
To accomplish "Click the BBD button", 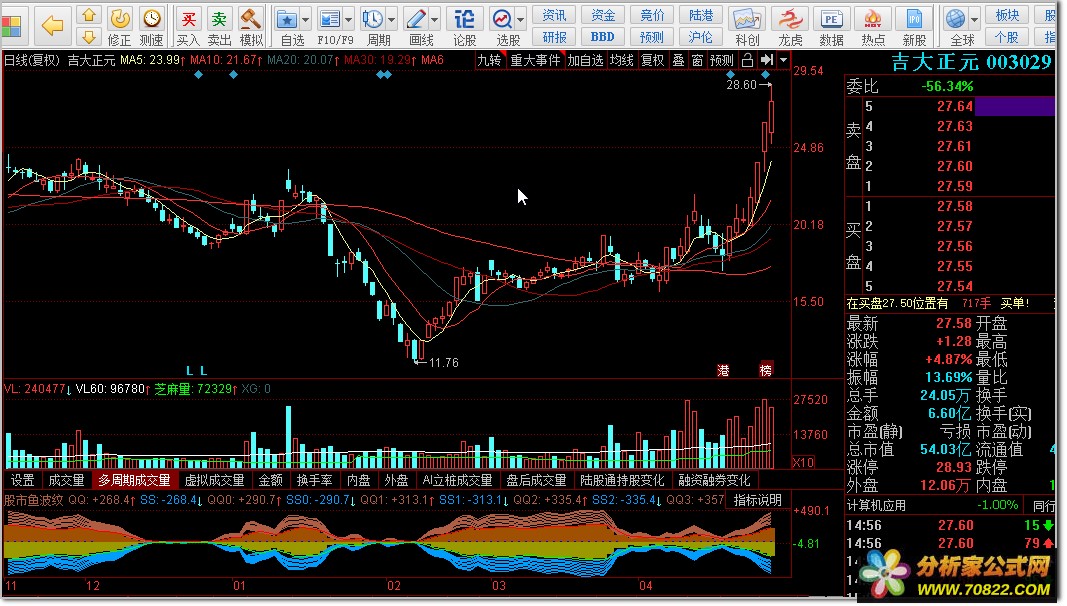I will point(603,37).
